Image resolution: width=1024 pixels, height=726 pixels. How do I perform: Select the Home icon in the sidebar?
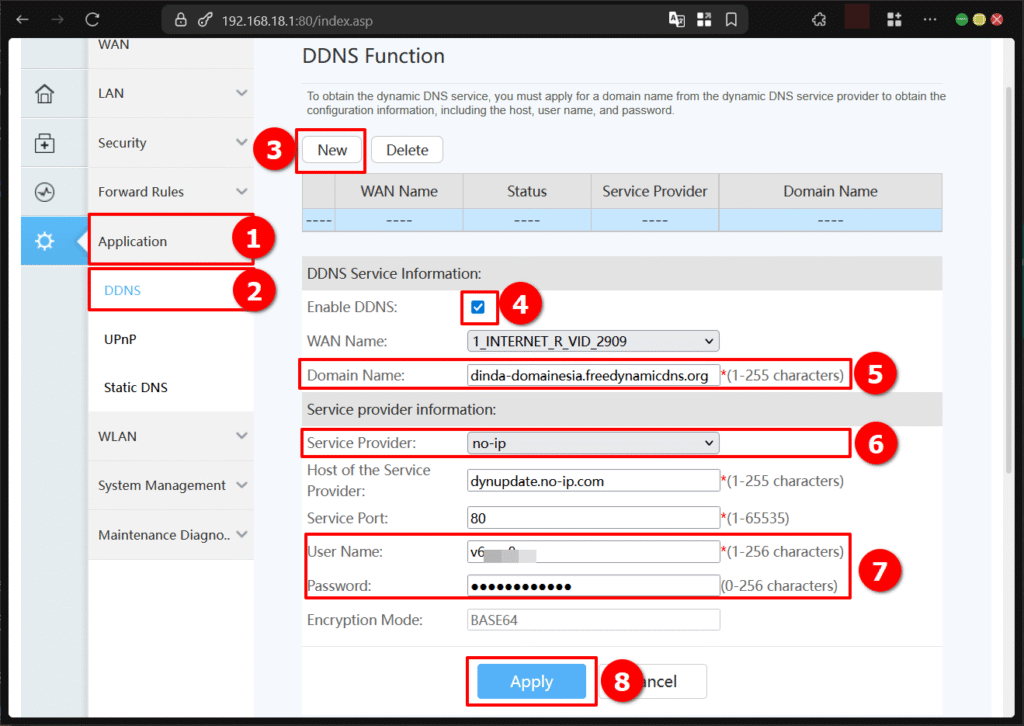click(x=44, y=93)
